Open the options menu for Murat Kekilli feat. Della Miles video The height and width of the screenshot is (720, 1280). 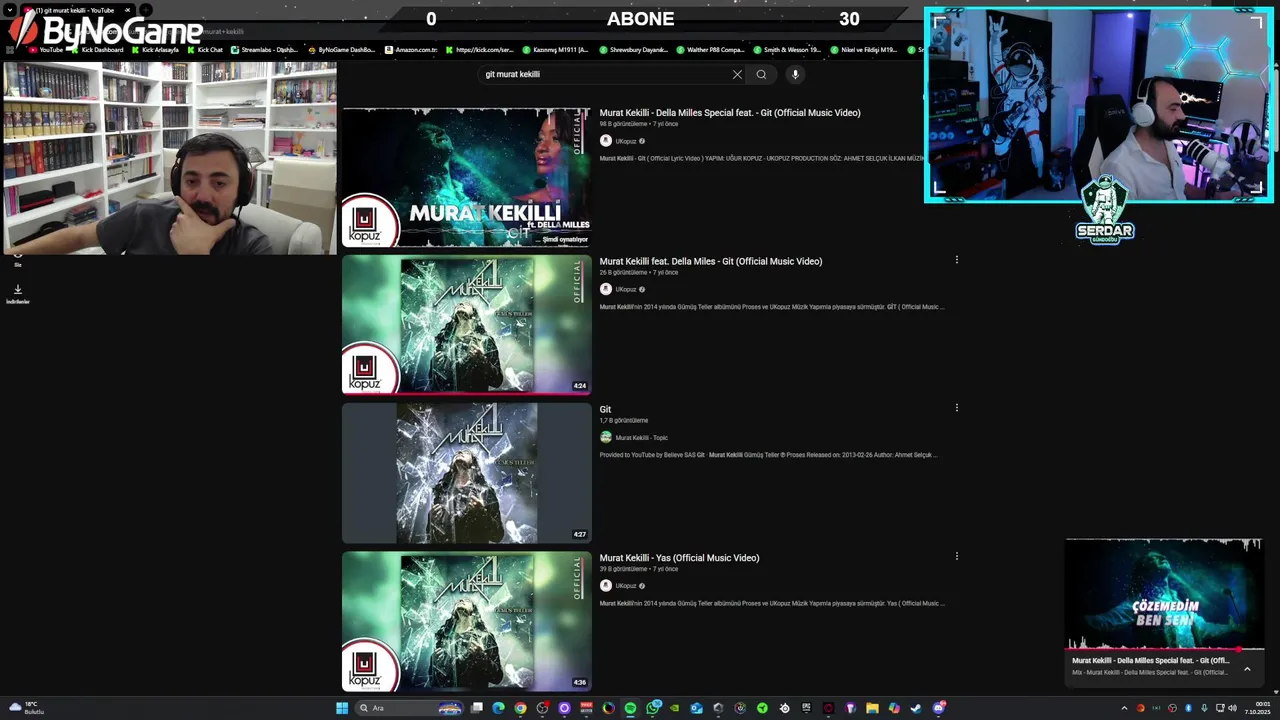(956, 260)
